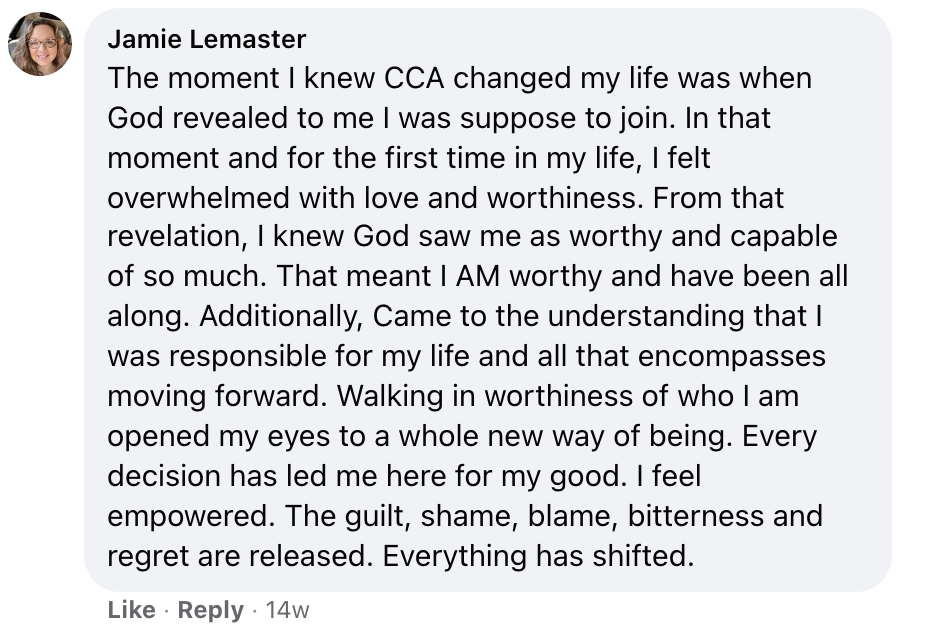948x630 pixels.
Task: Like Jamie Lemaster's comment
Action: [x=131, y=609]
